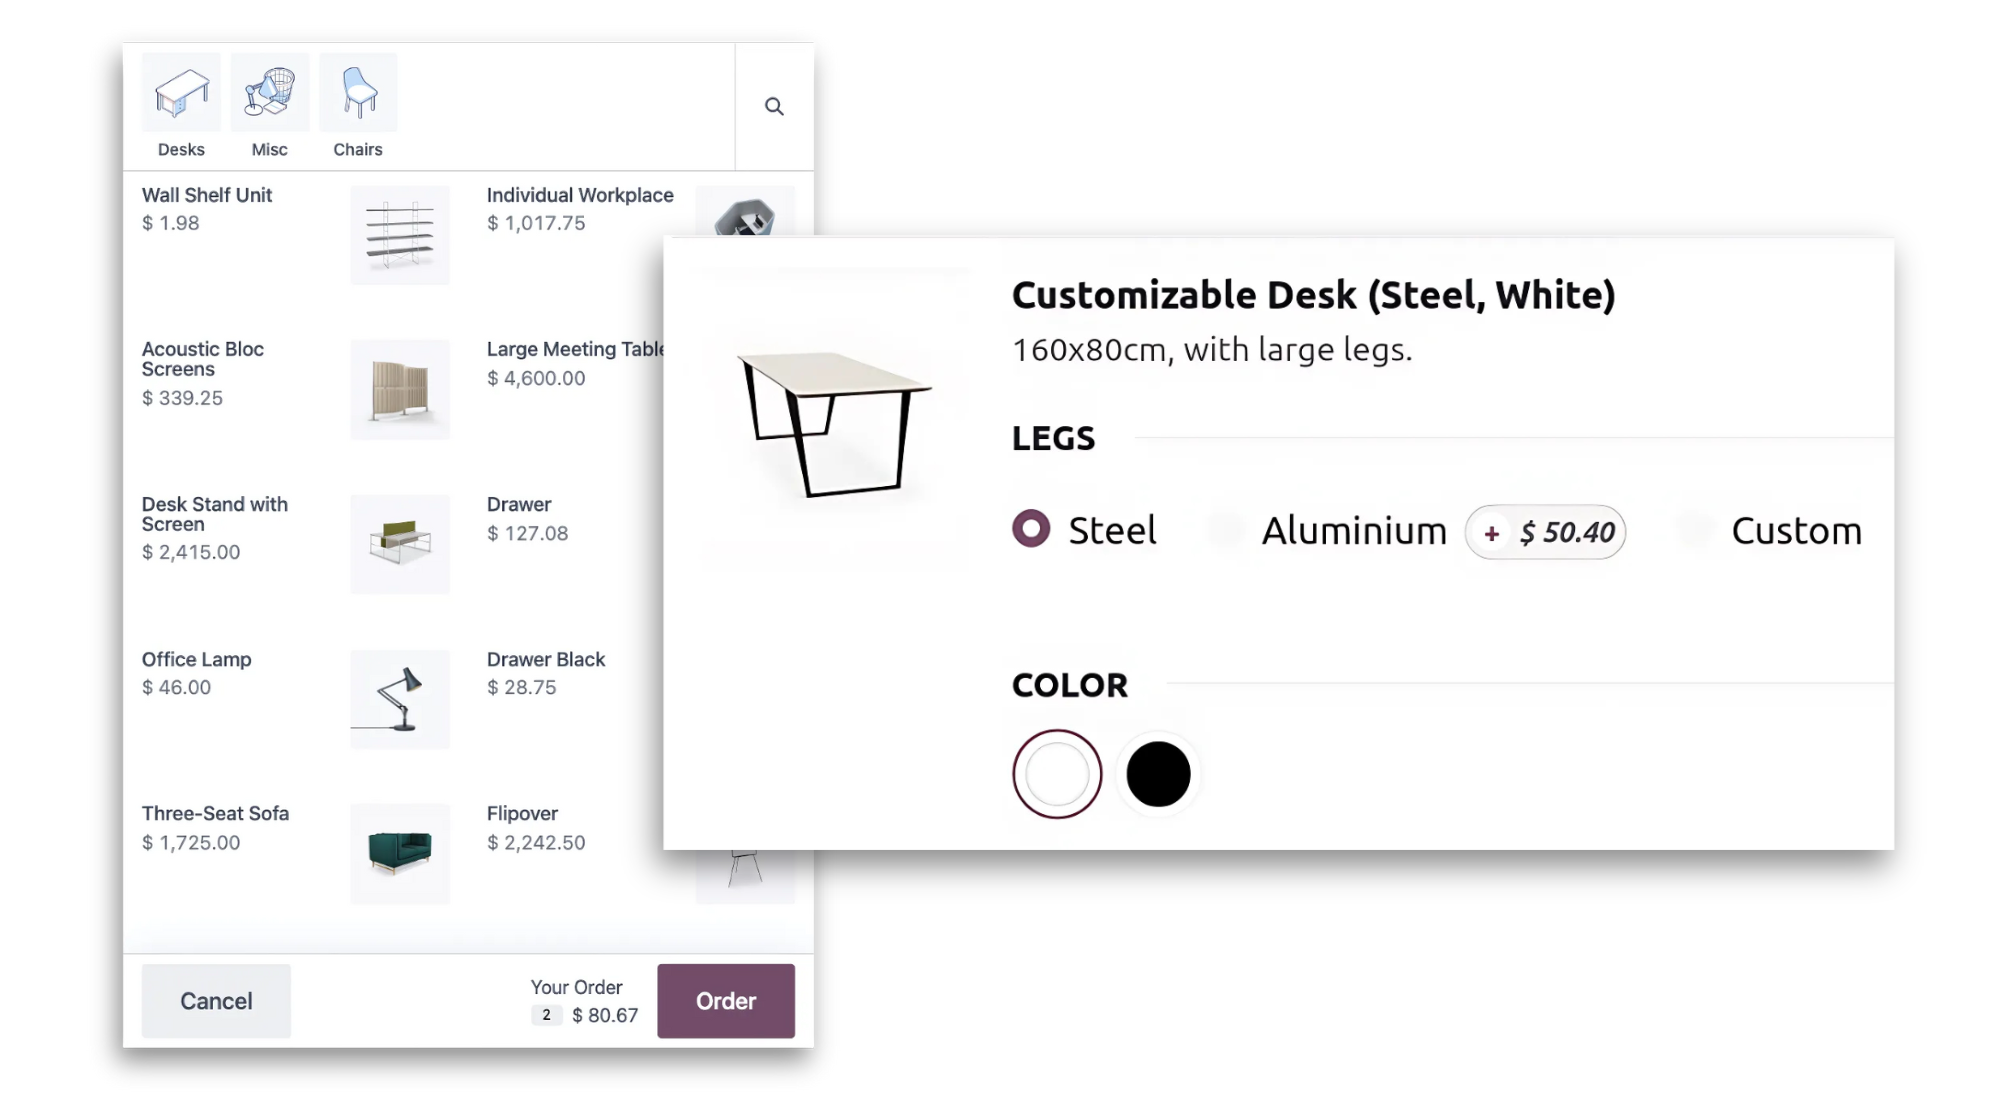Choose the Desk Stand with Screen image

click(400, 543)
